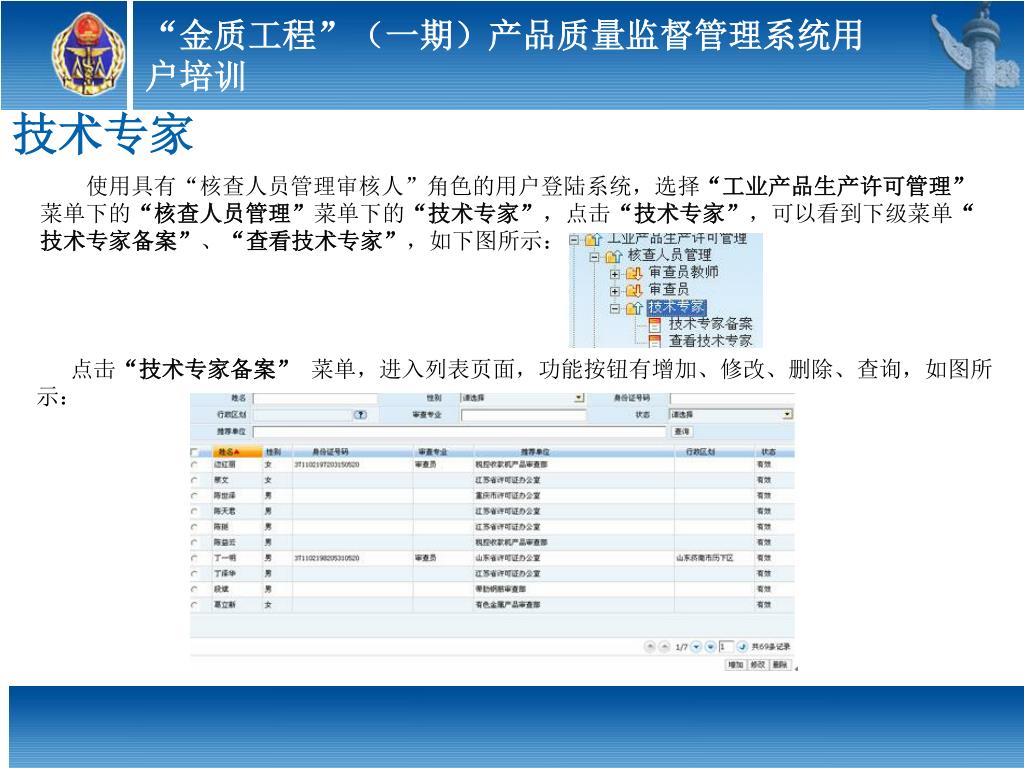Go to the last page of the table
This screenshot has height=768, width=1024.
[711, 647]
